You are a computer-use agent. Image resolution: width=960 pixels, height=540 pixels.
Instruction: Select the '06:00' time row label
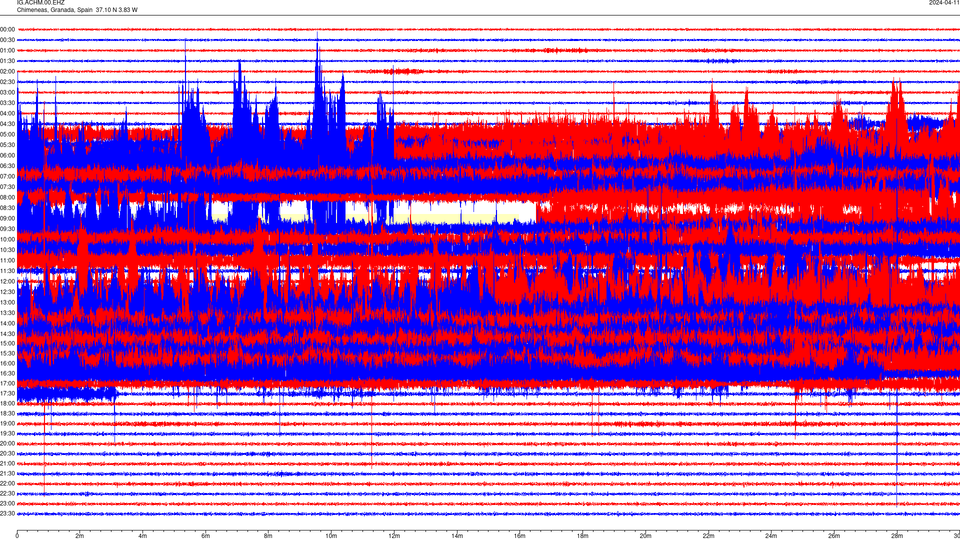7,156
